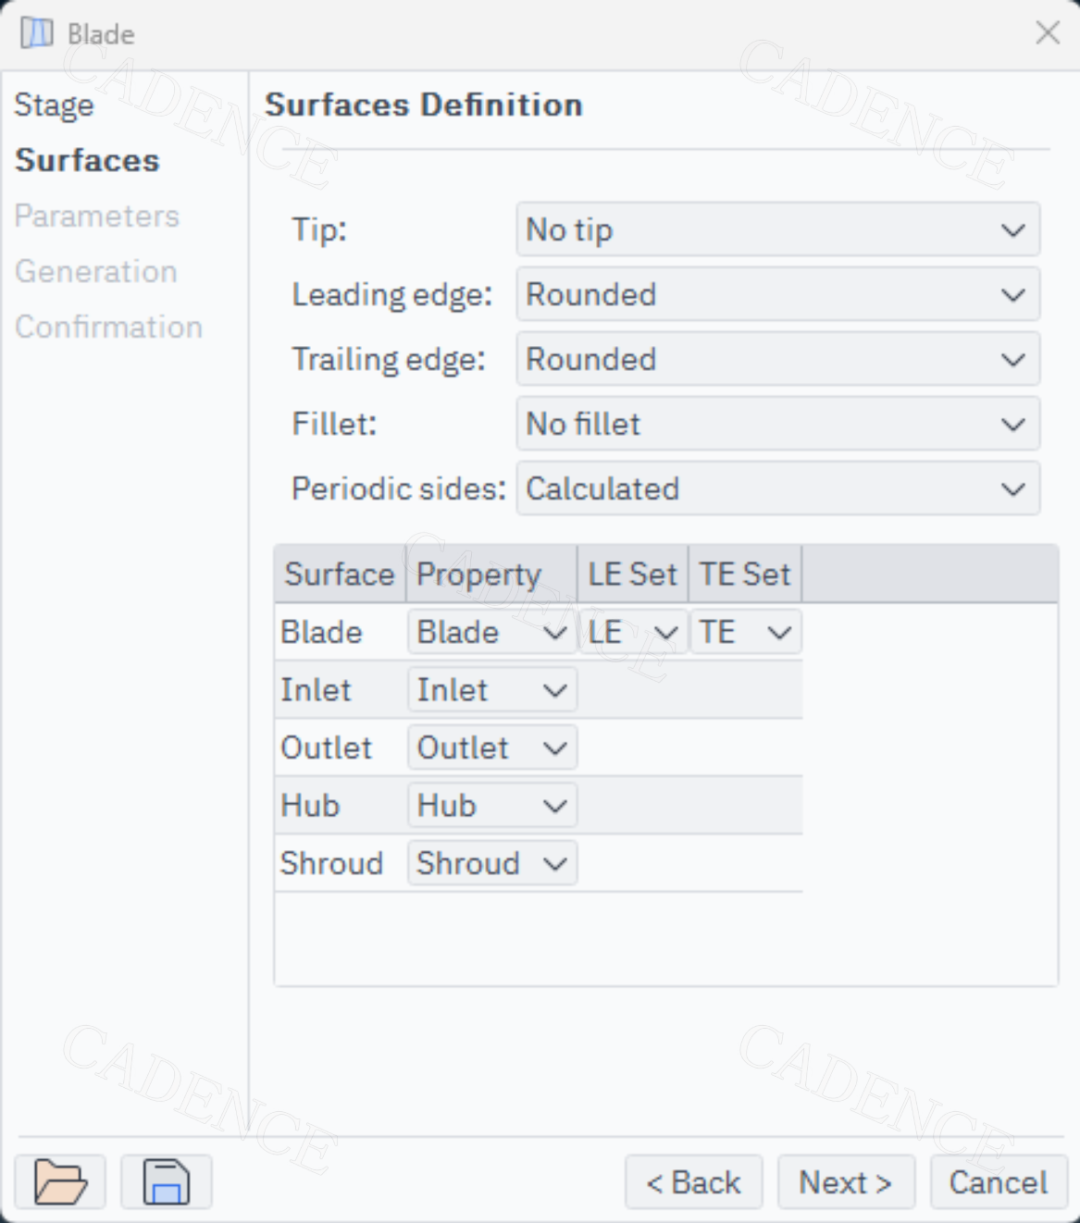Click the Blade window title icon

pos(37,33)
